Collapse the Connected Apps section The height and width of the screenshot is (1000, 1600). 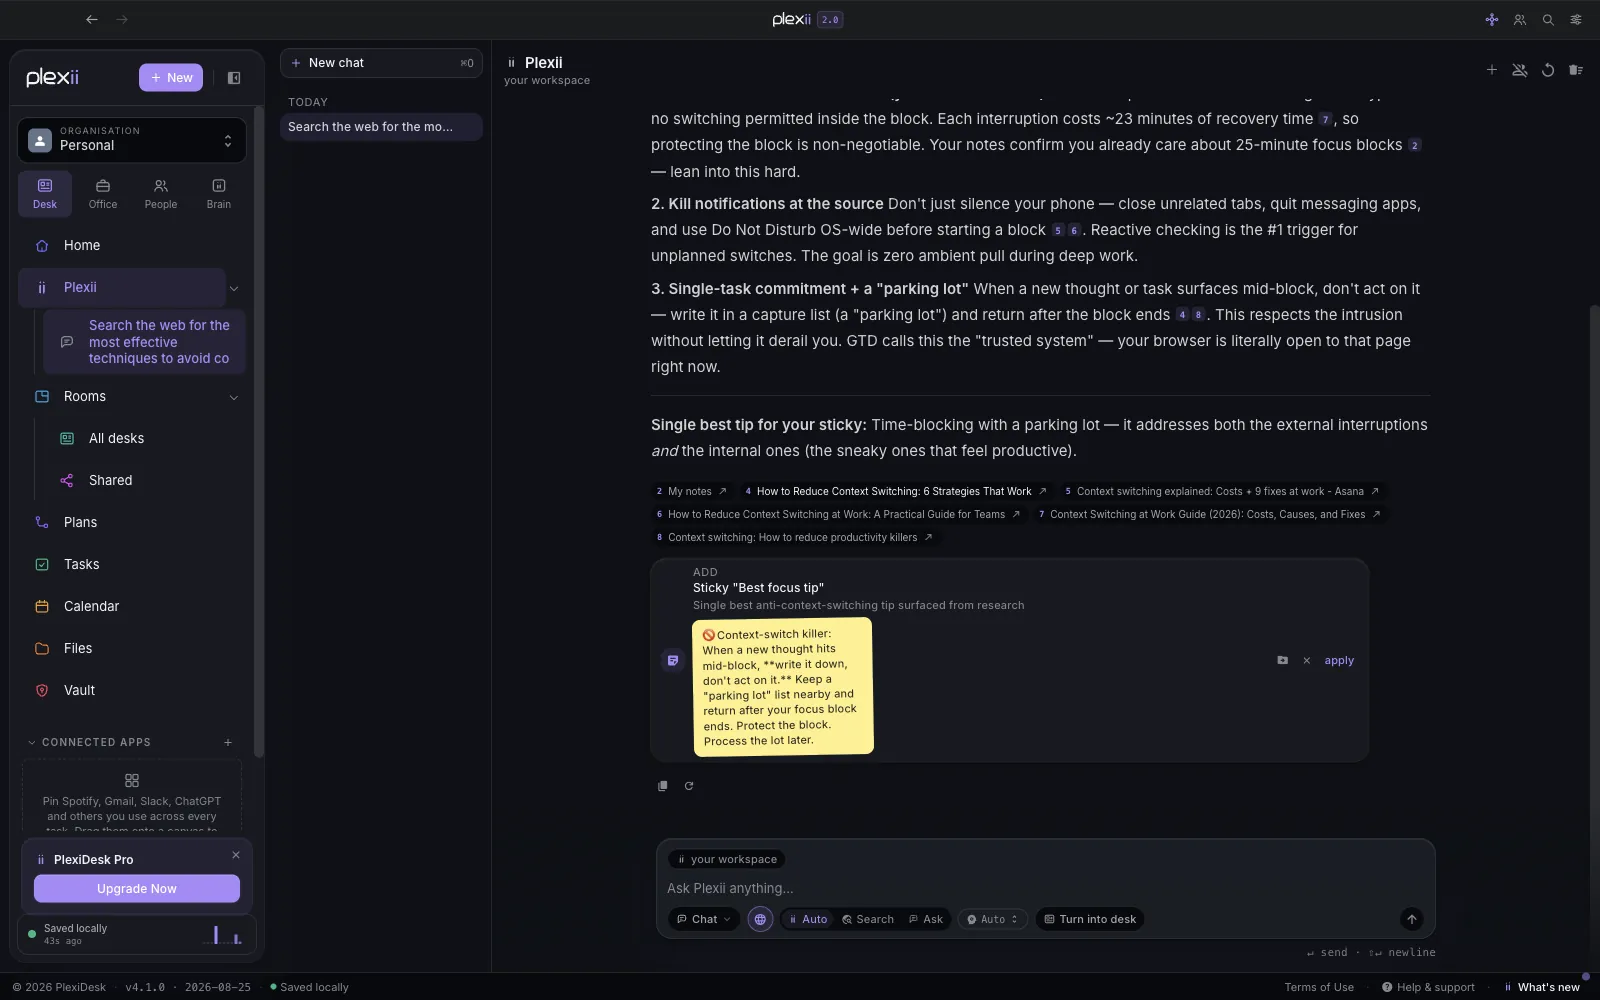coord(32,742)
